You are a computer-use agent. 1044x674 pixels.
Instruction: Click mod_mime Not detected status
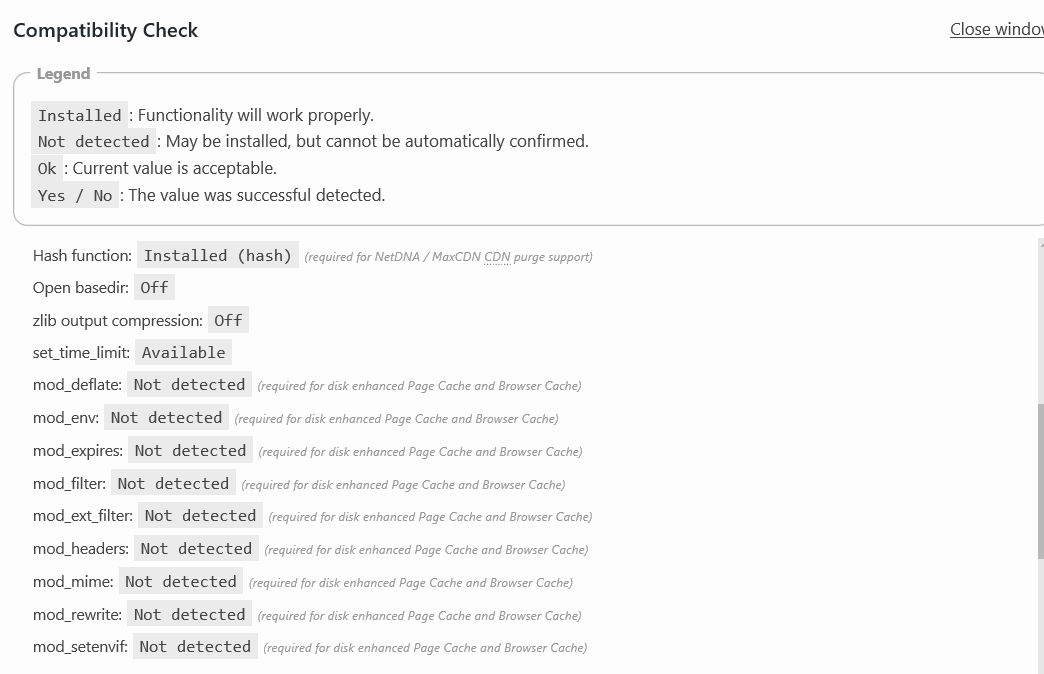180,581
